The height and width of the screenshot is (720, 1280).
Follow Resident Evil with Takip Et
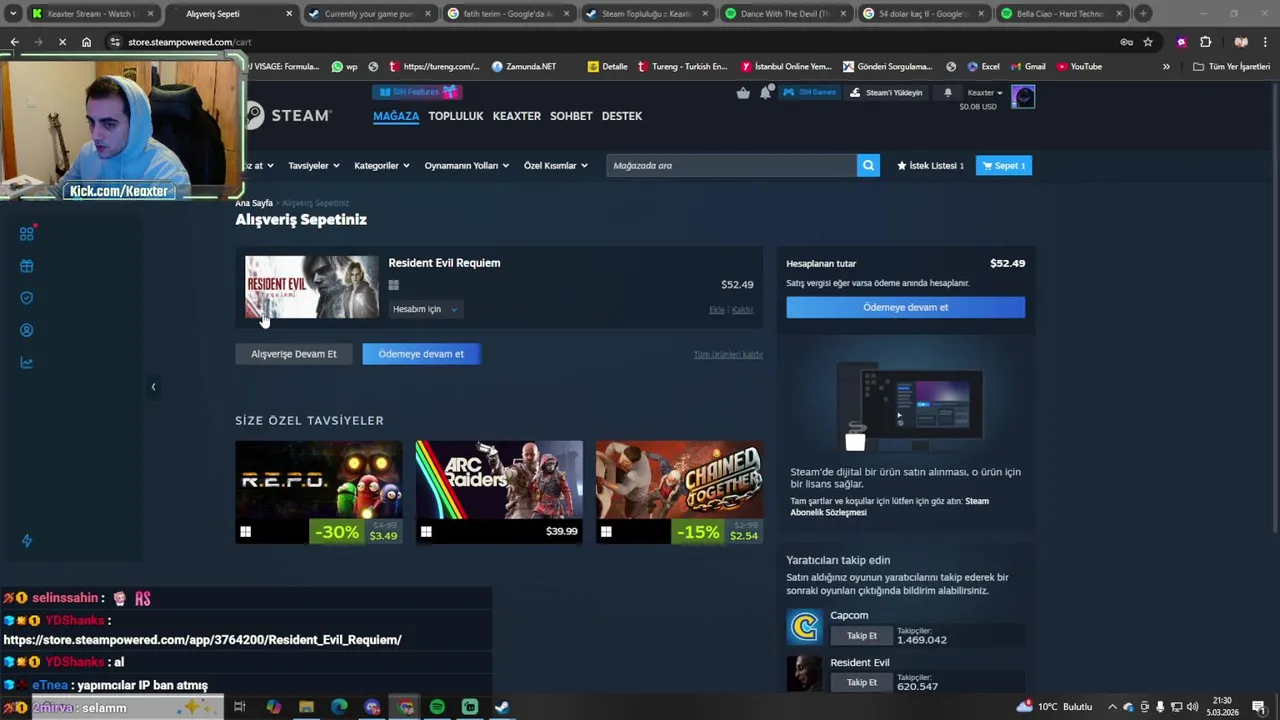pyautogui.click(x=862, y=683)
